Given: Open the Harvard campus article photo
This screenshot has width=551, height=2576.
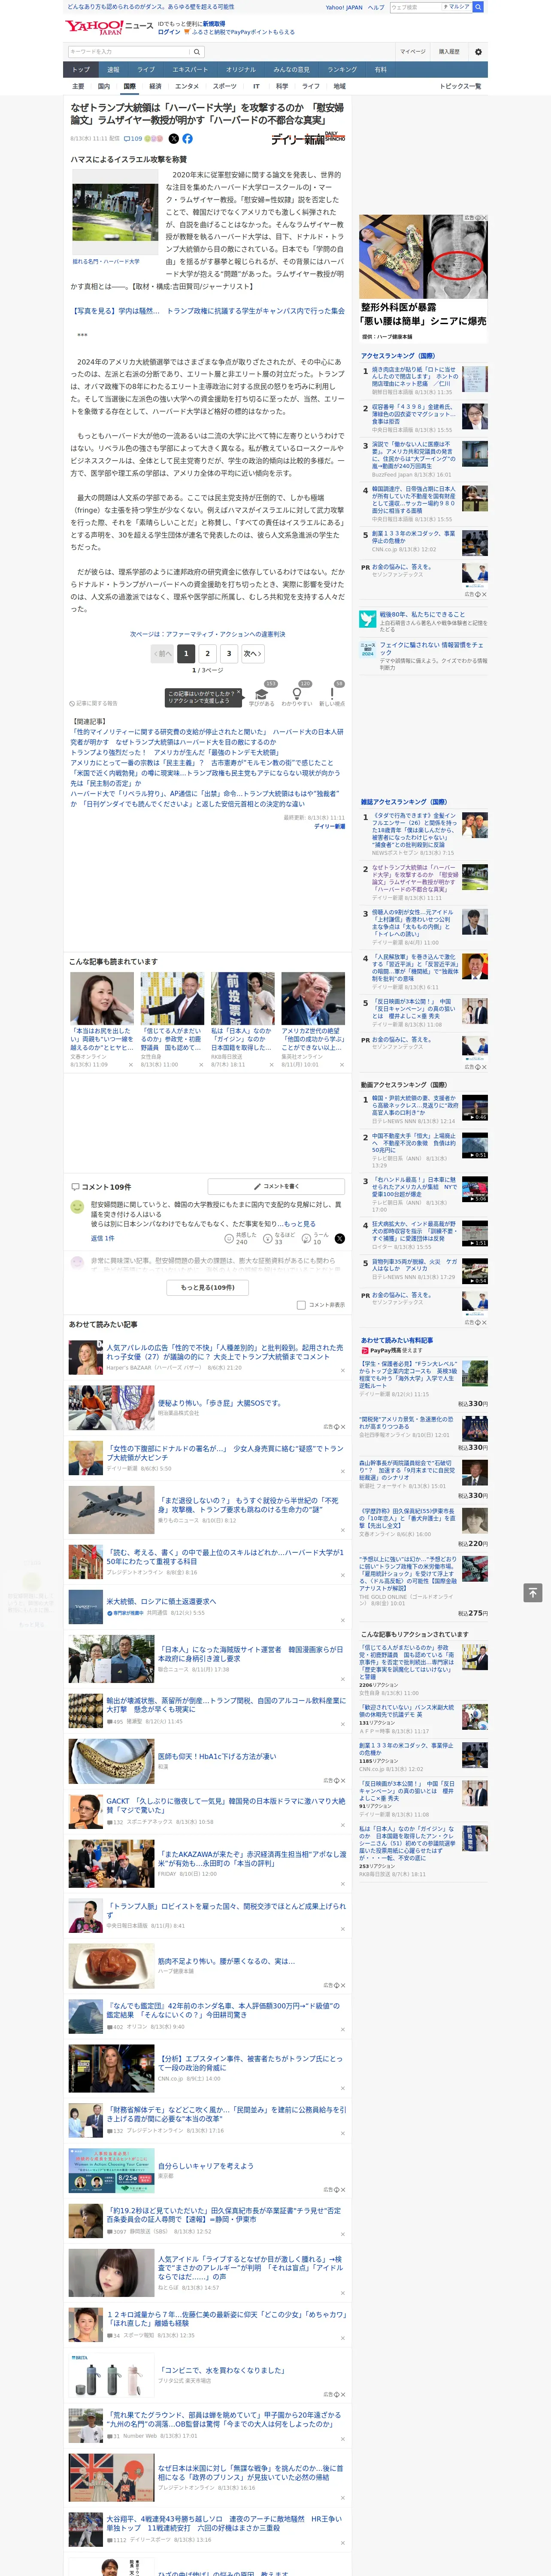Looking at the screenshot, I should (115, 213).
